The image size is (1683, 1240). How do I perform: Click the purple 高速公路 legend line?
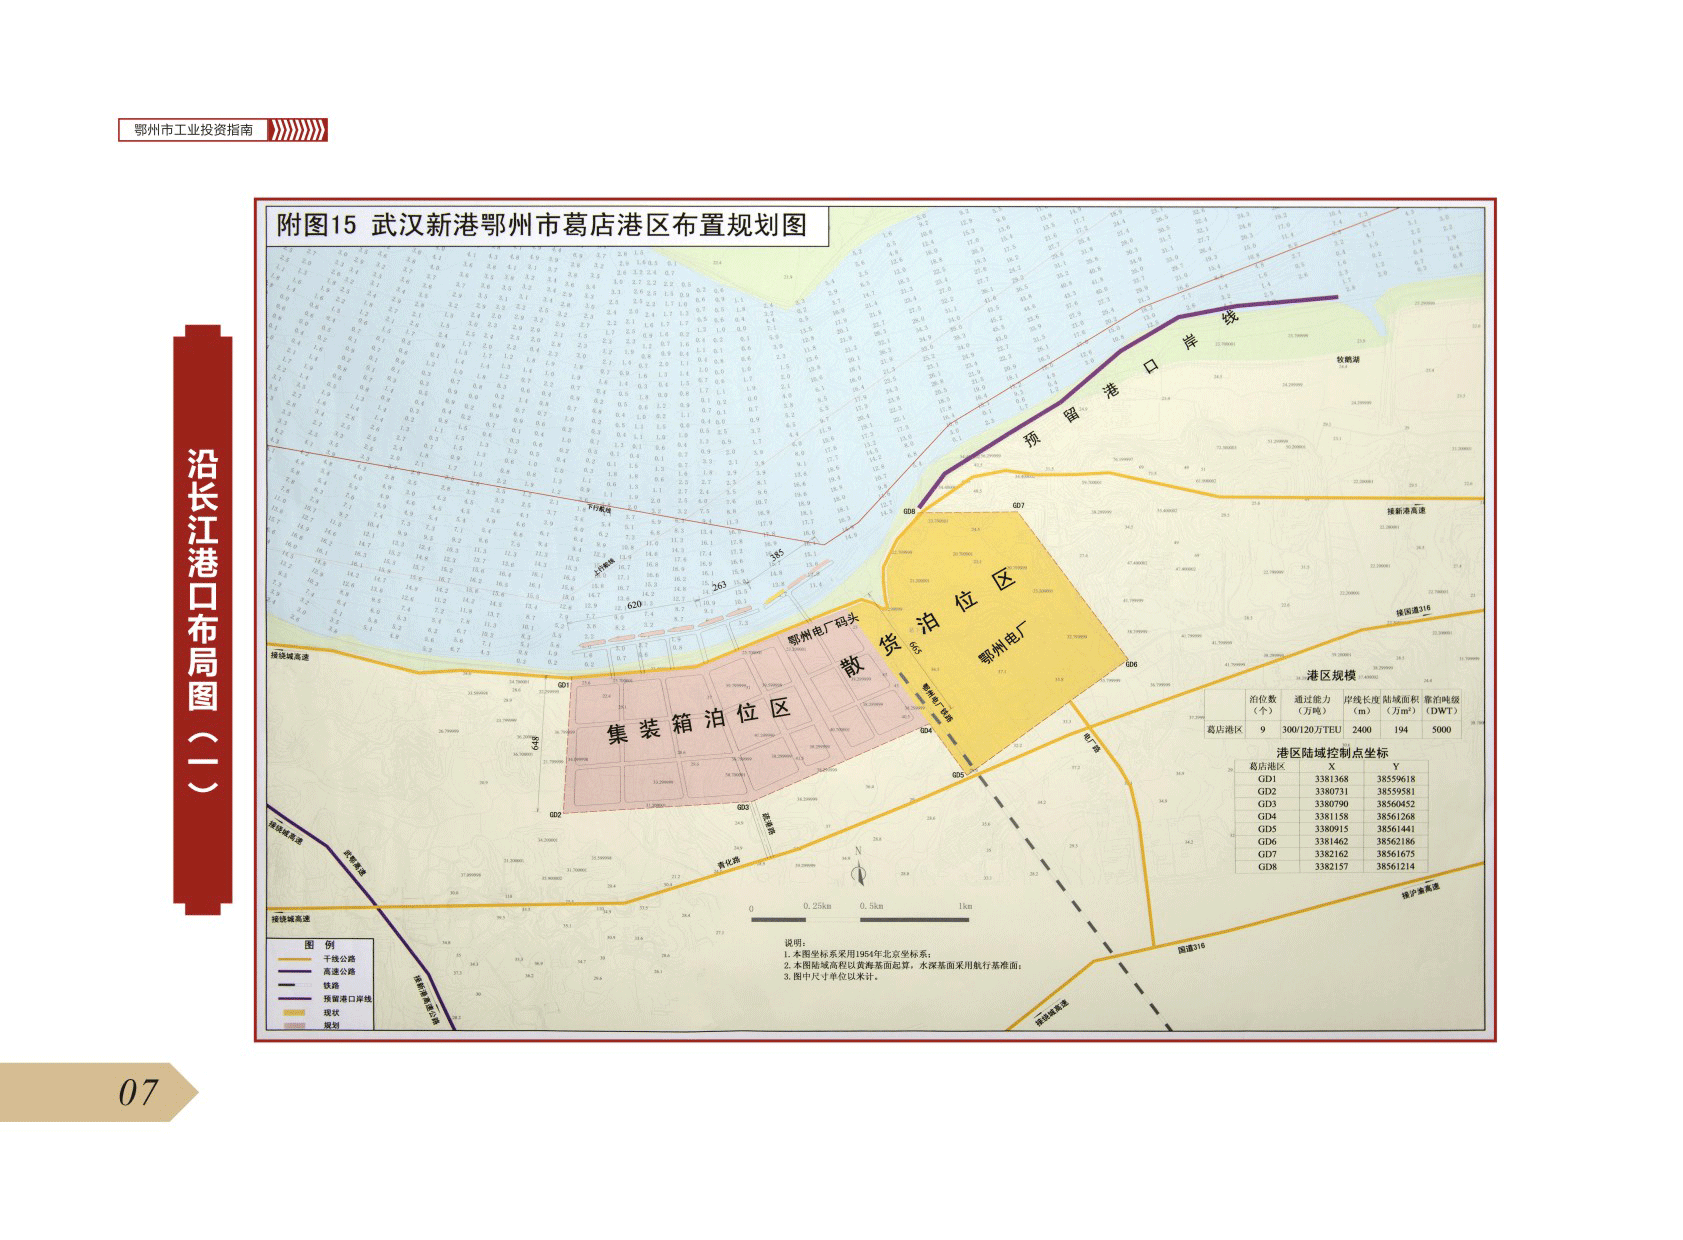tap(293, 972)
